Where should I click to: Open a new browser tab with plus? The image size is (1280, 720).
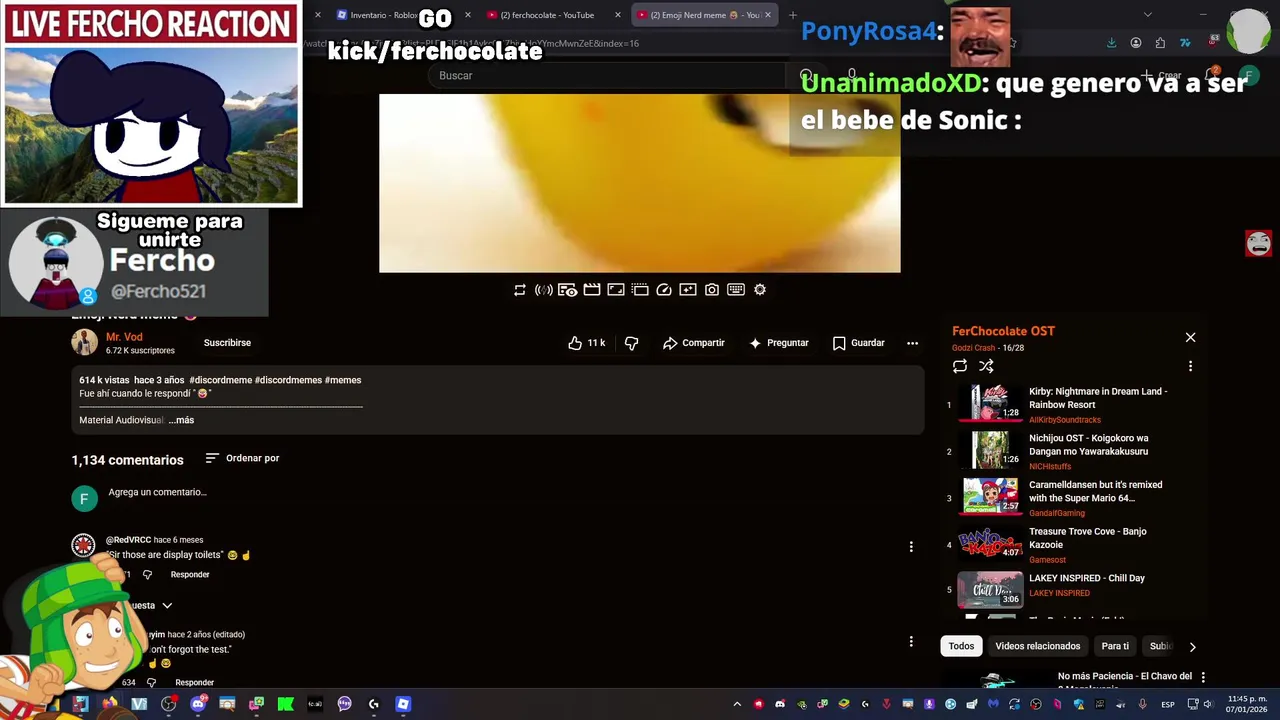pos(792,15)
